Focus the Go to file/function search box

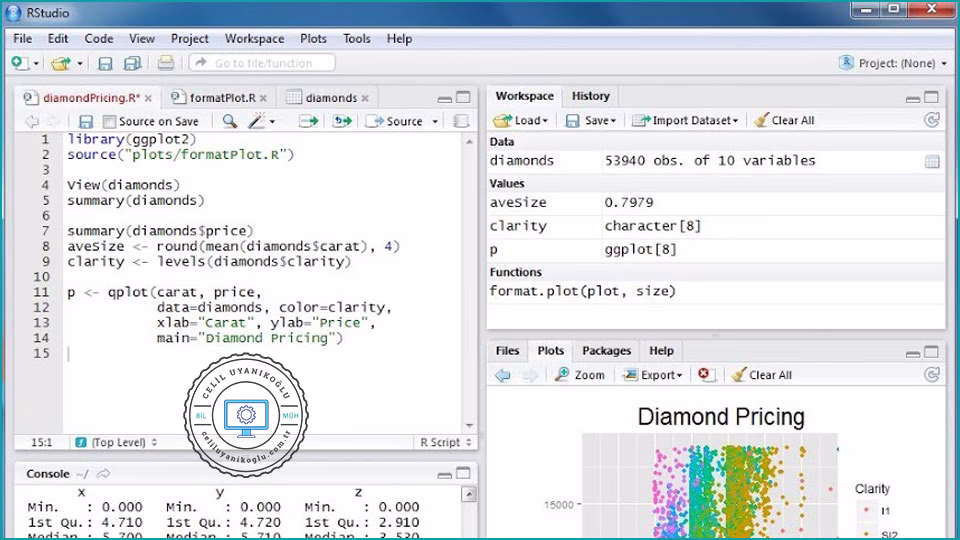pos(262,62)
